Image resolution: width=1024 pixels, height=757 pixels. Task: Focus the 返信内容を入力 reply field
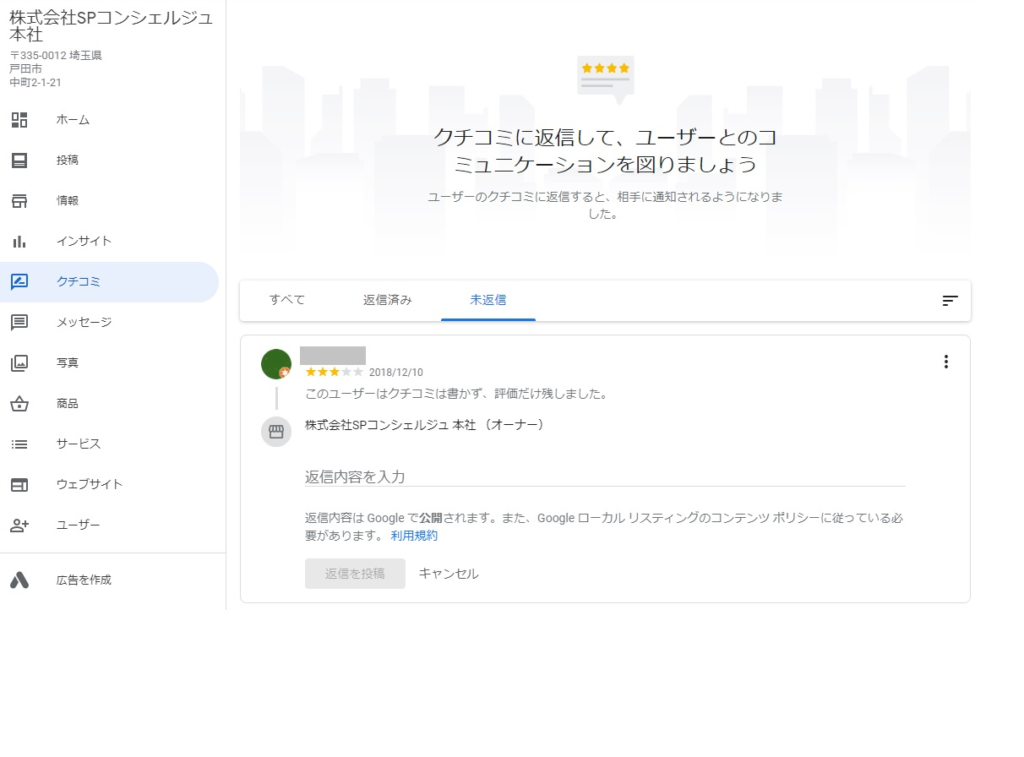point(605,477)
